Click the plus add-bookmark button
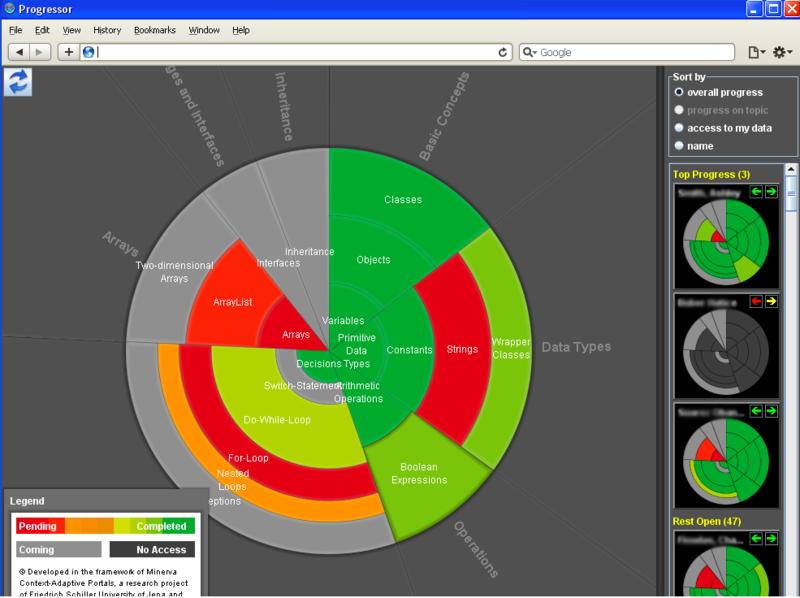The height and width of the screenshot is (598, 800). tap(69, 52)
